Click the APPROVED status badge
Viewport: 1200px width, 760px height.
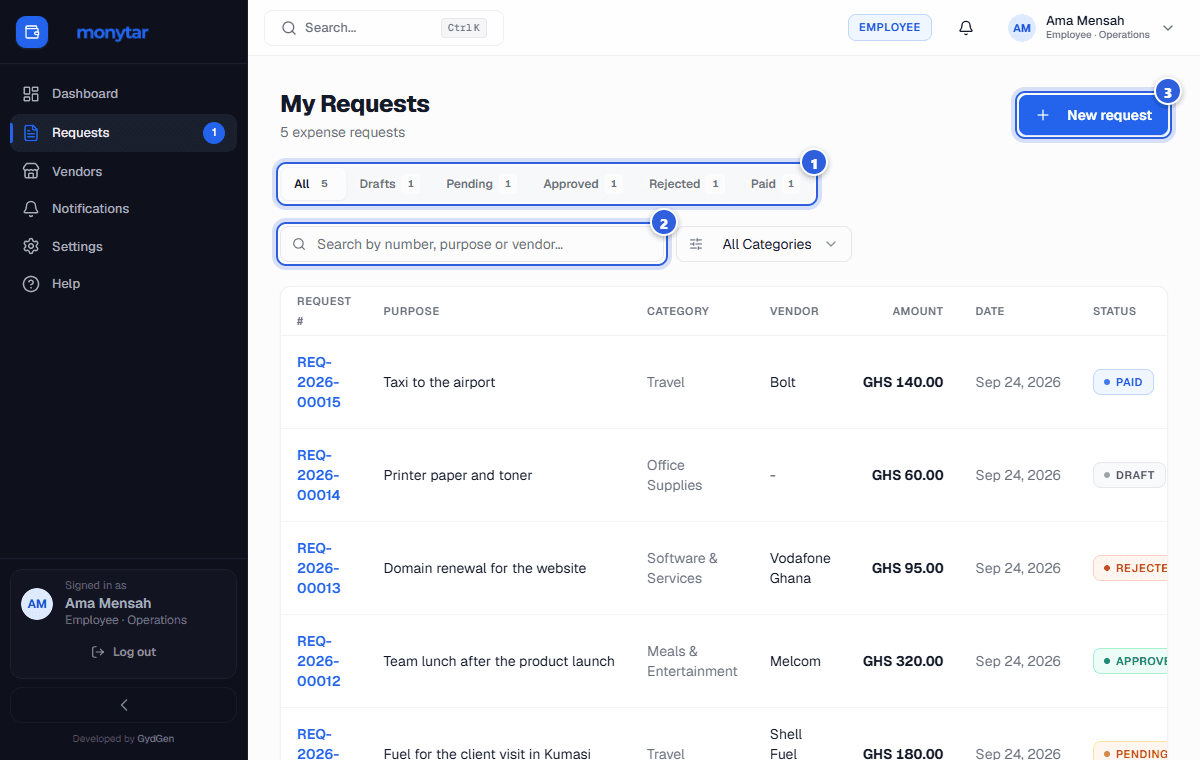pos(1130,661)
